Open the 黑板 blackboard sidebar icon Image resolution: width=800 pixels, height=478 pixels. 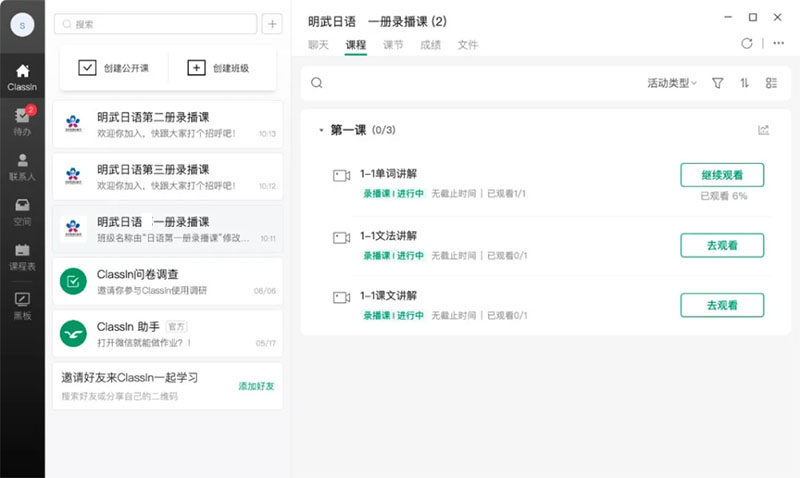pos(22,304)
